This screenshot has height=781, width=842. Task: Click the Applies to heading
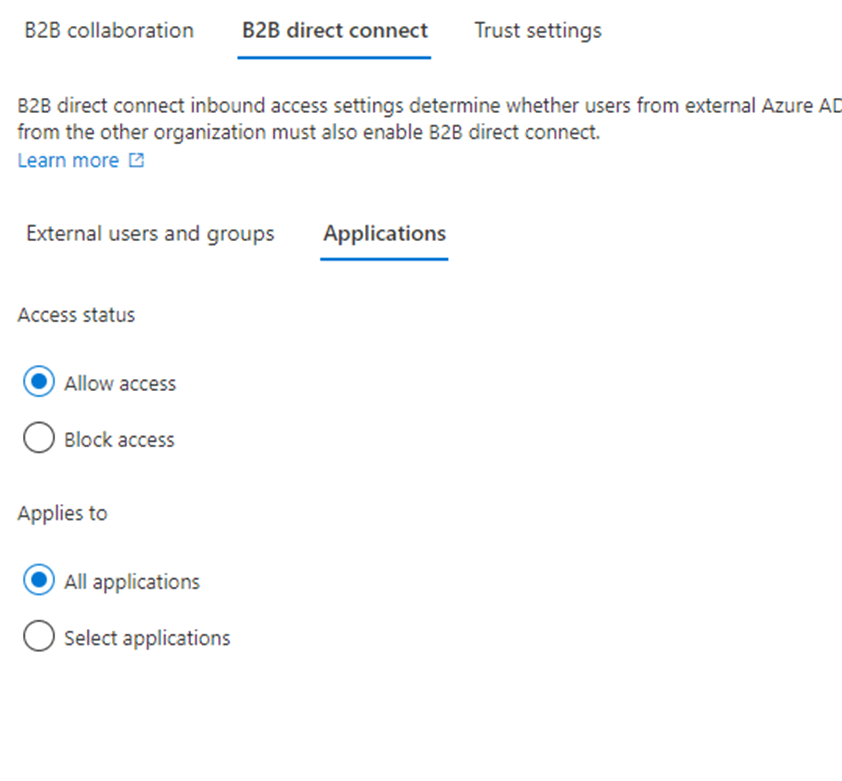(x=62, y=514)
